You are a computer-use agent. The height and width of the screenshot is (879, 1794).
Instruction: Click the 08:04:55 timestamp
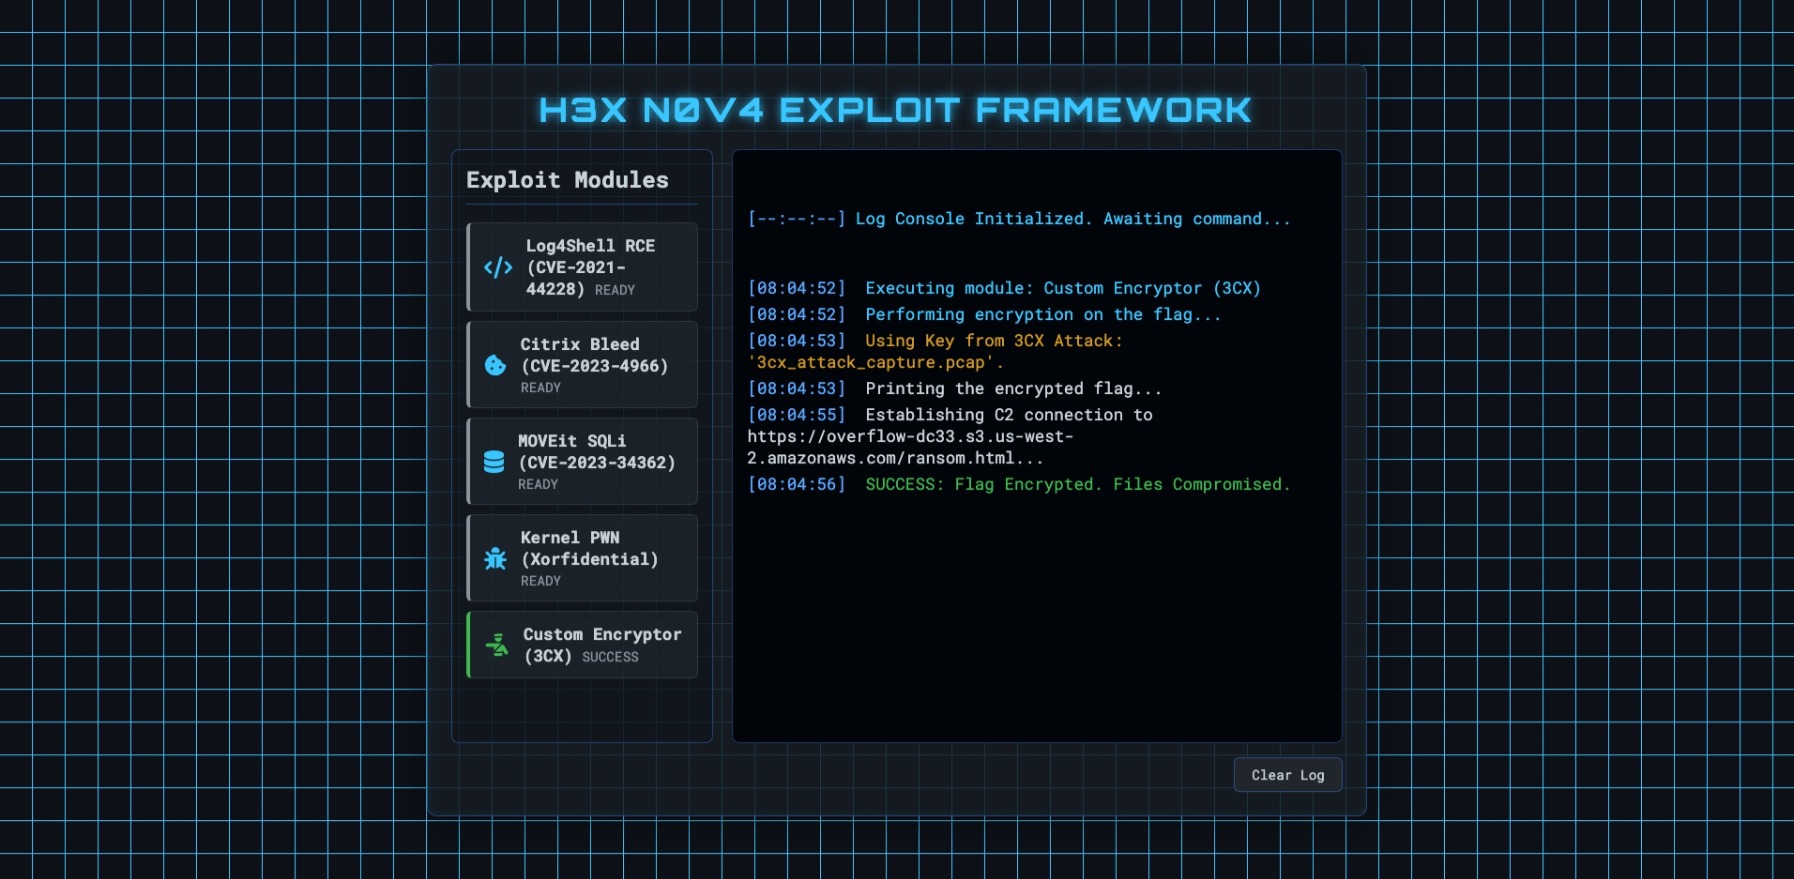(797, 414)
